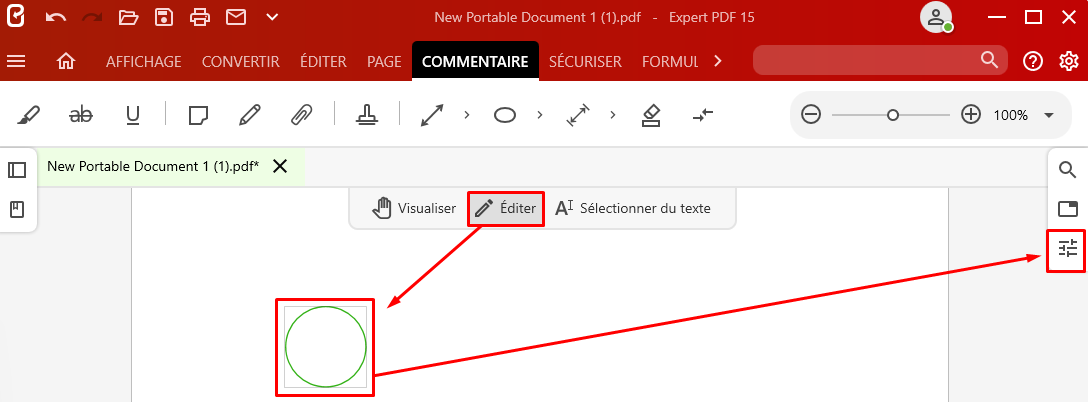Screen dimensions: 1088x402
Task: Show more ribbon tabs with right chevron
Action: tap(718, 61)
